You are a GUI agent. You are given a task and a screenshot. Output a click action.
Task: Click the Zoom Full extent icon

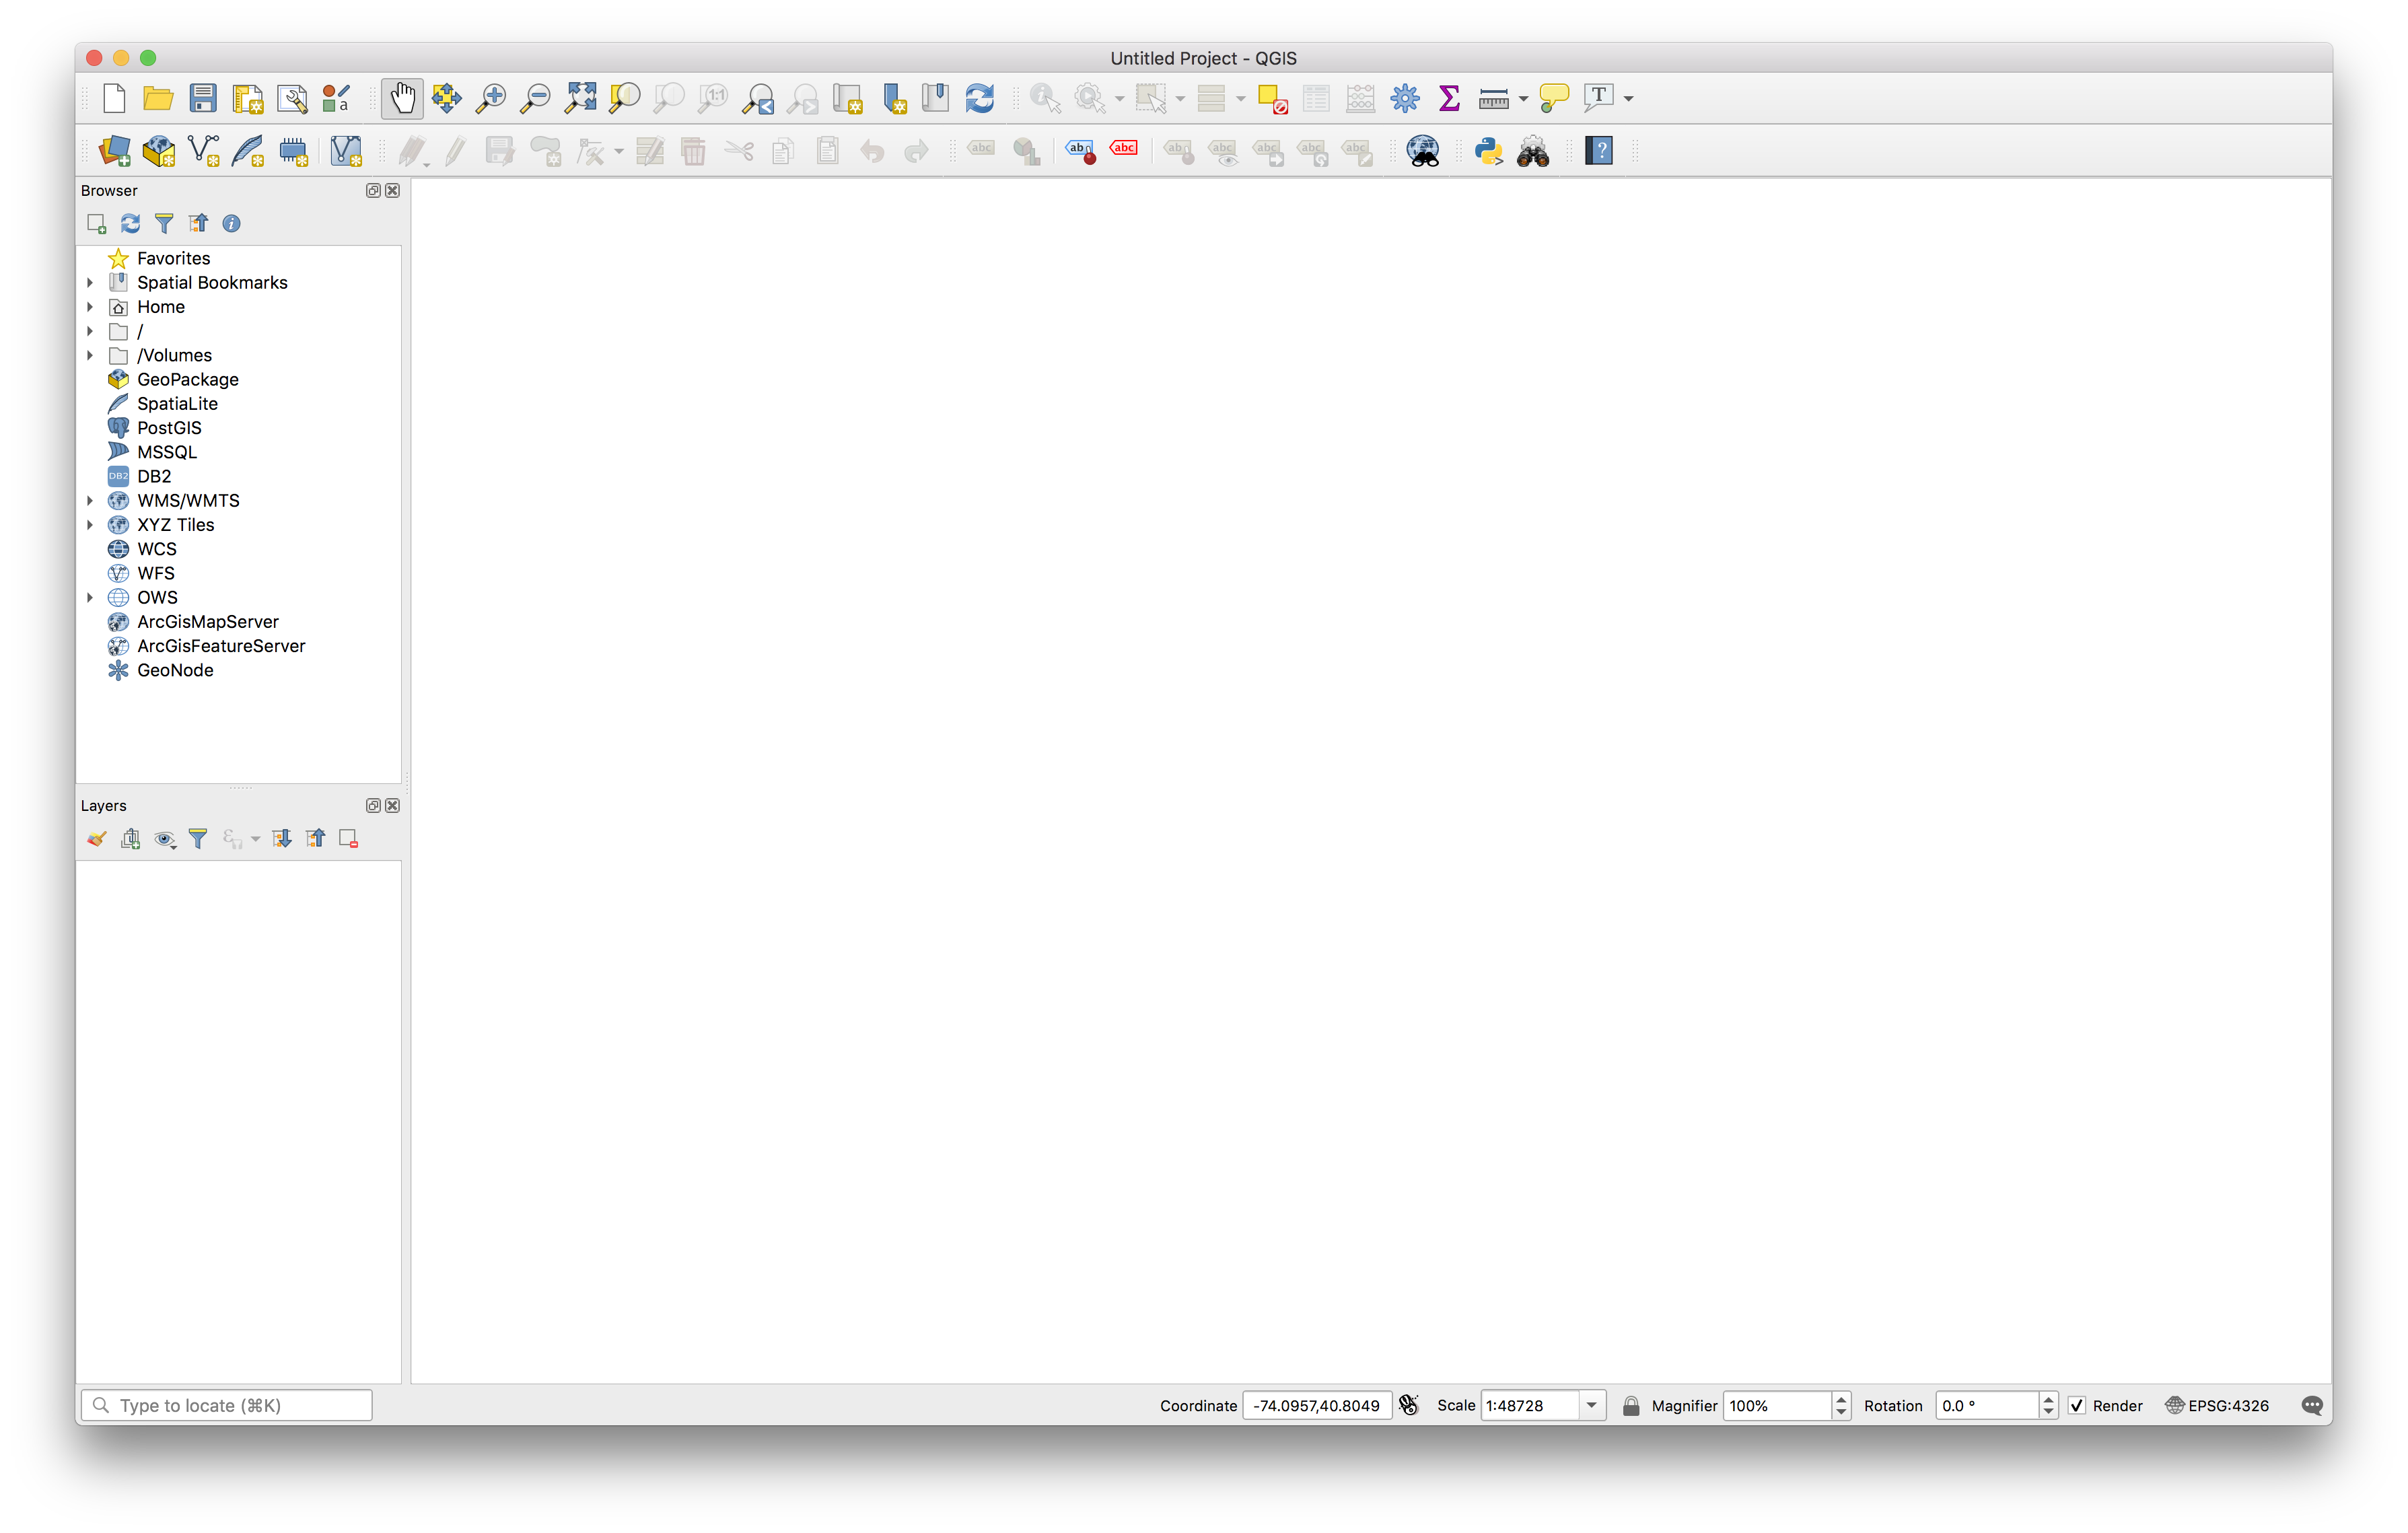click(580, 98)
